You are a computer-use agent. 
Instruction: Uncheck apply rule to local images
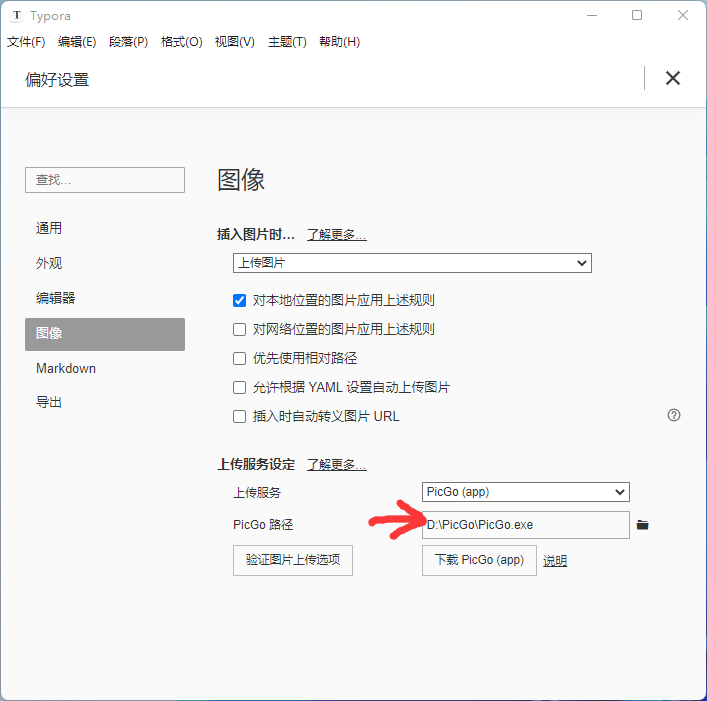pos(239,300)
